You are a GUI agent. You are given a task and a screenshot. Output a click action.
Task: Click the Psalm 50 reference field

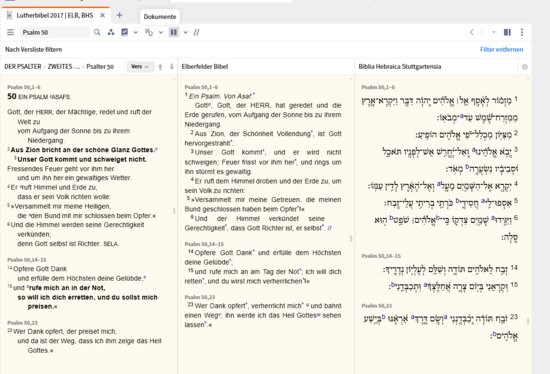(x=55, y=32)
